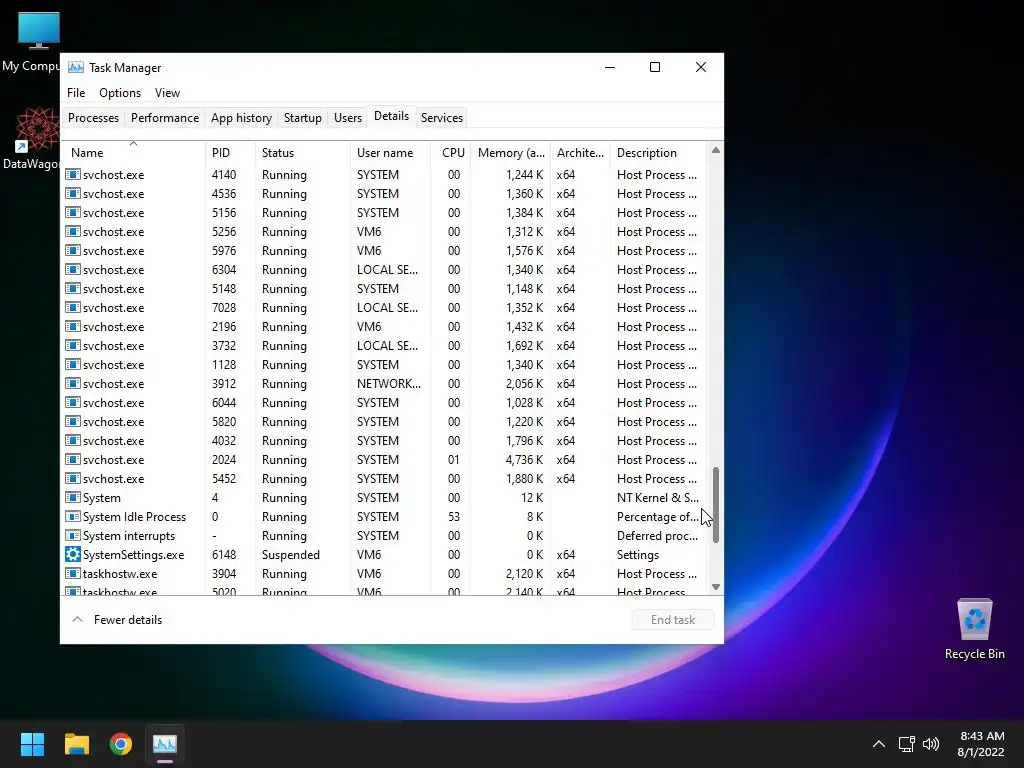Click the network icon in system tray
1024x768 pixels.
[x=906, y=744]
